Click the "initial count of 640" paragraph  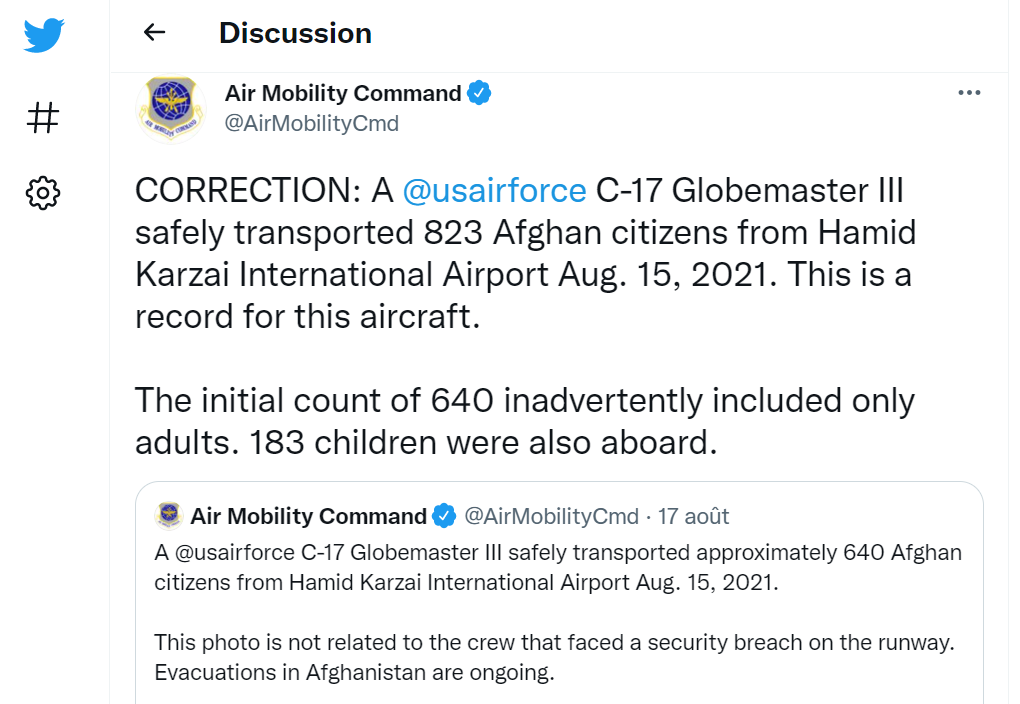point(524,422)
